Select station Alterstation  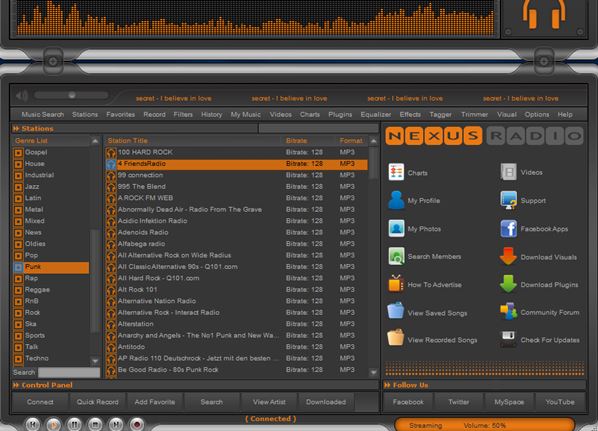[236, 324]
